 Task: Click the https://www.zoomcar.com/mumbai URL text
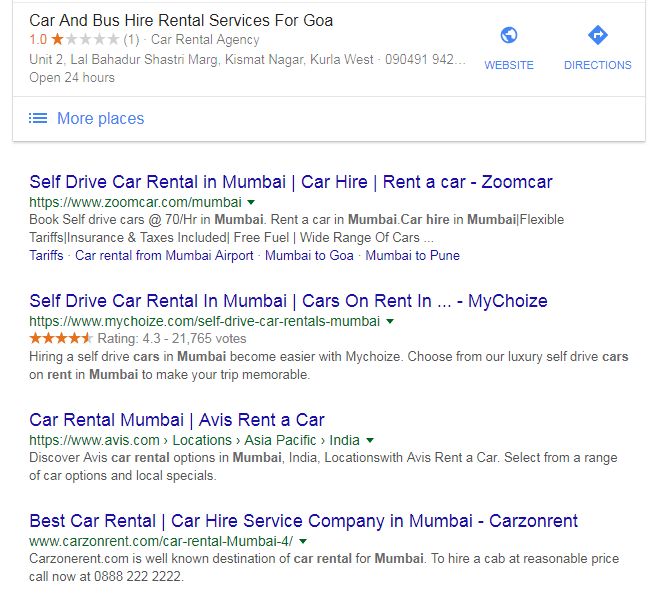tap(135, 202)
